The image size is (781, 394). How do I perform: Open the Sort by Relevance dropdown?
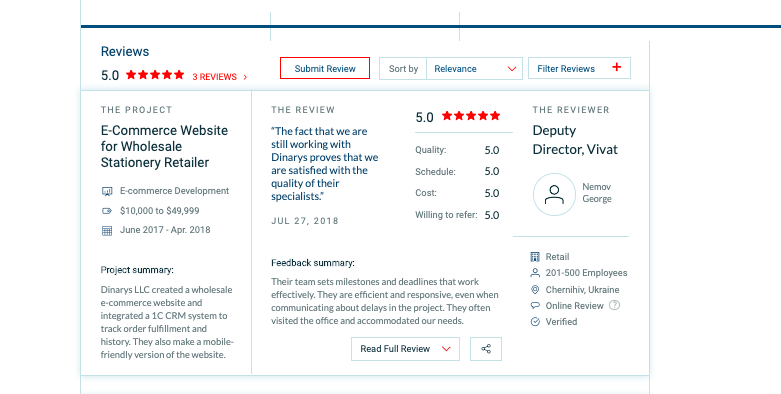(474, 68)
